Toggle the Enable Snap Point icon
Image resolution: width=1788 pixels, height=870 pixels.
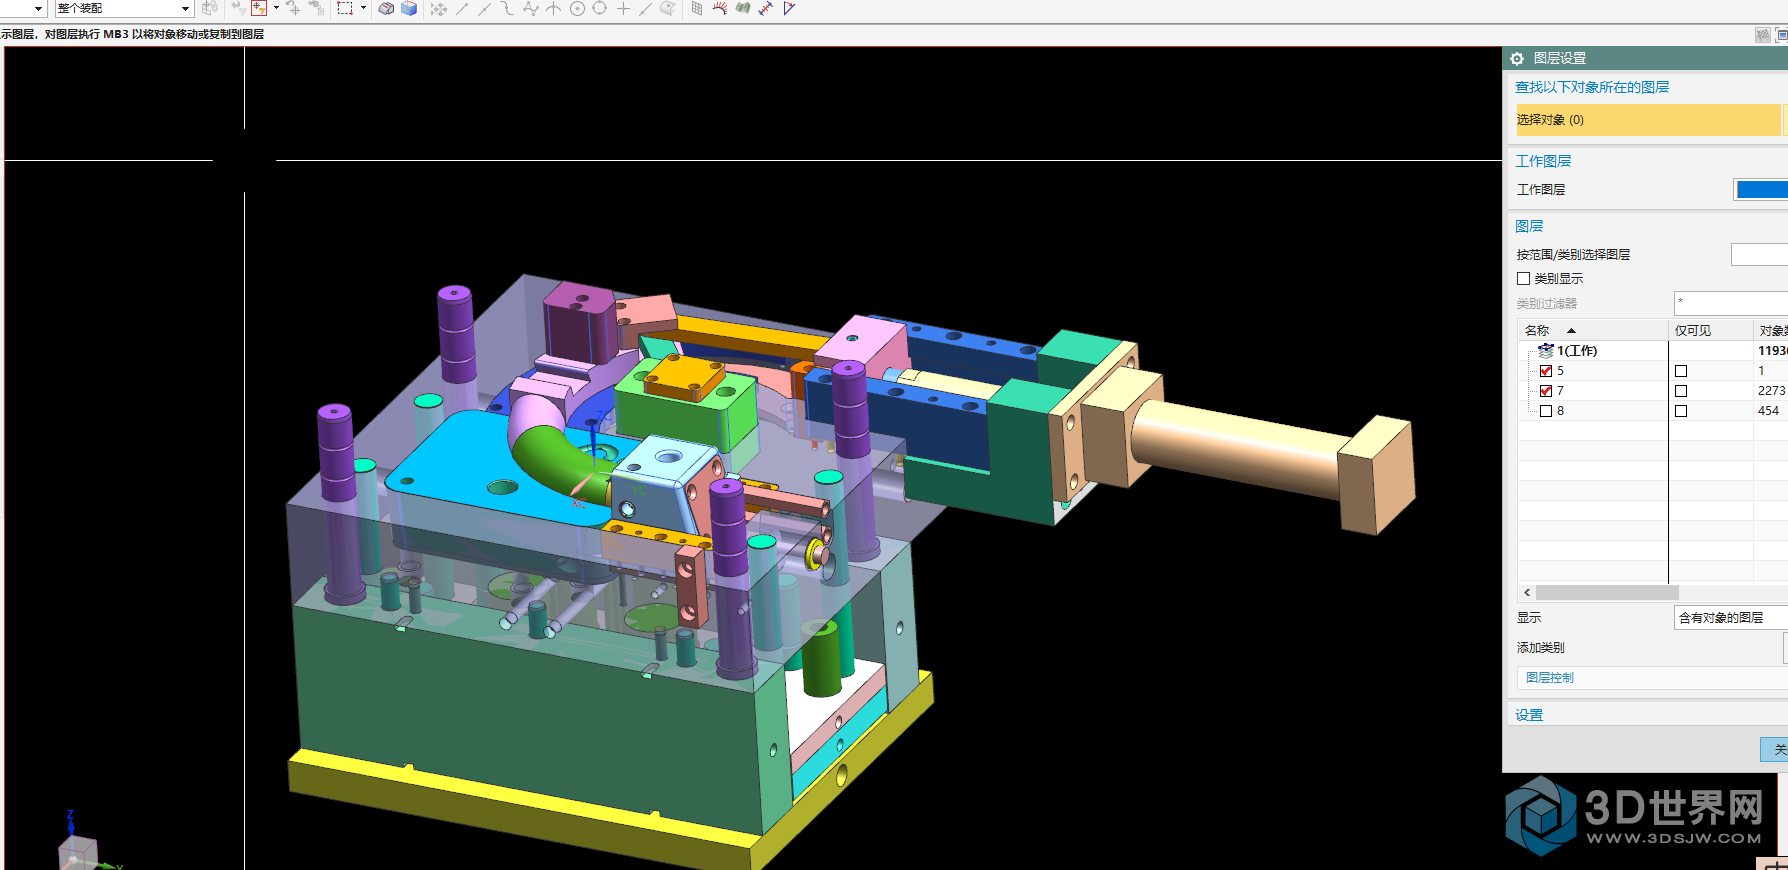pyautogui.click(x=439, y=8)
